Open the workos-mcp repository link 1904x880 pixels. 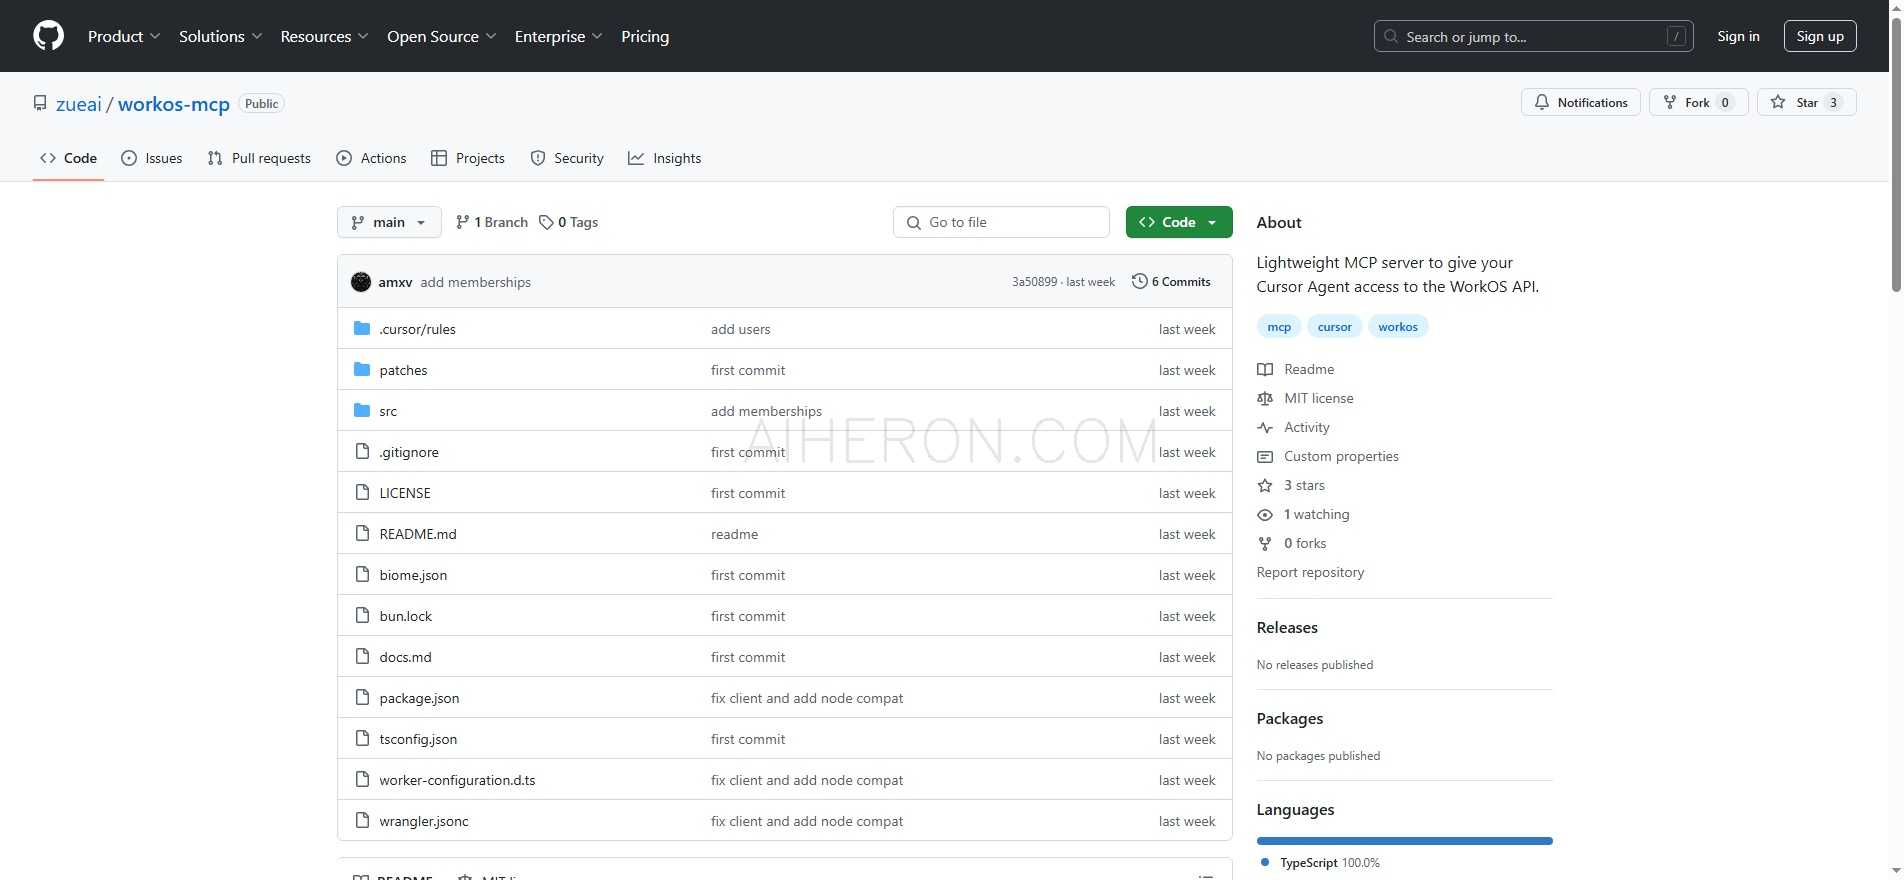pos(174,104)
